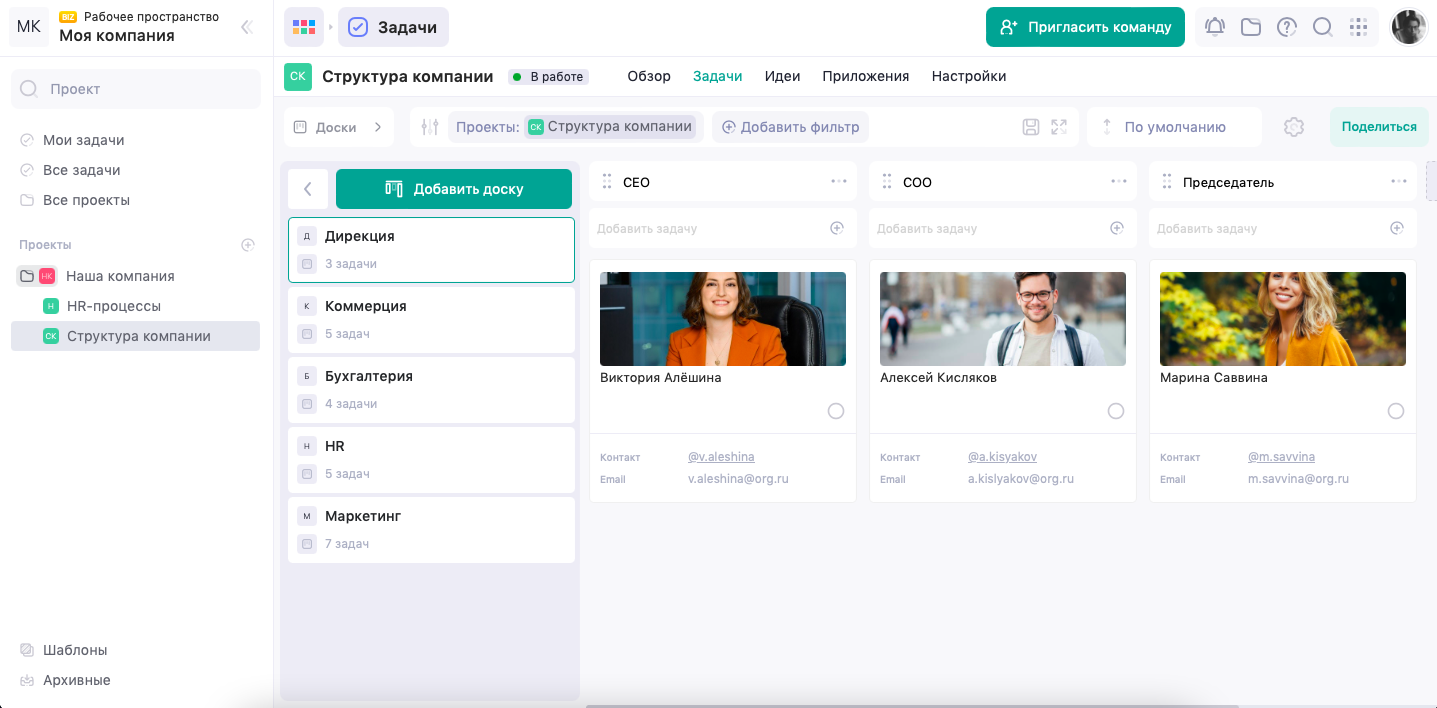Open the @v.aleshina contact link
Screen dimensions: 1437x708
click(x=721, y=457)
